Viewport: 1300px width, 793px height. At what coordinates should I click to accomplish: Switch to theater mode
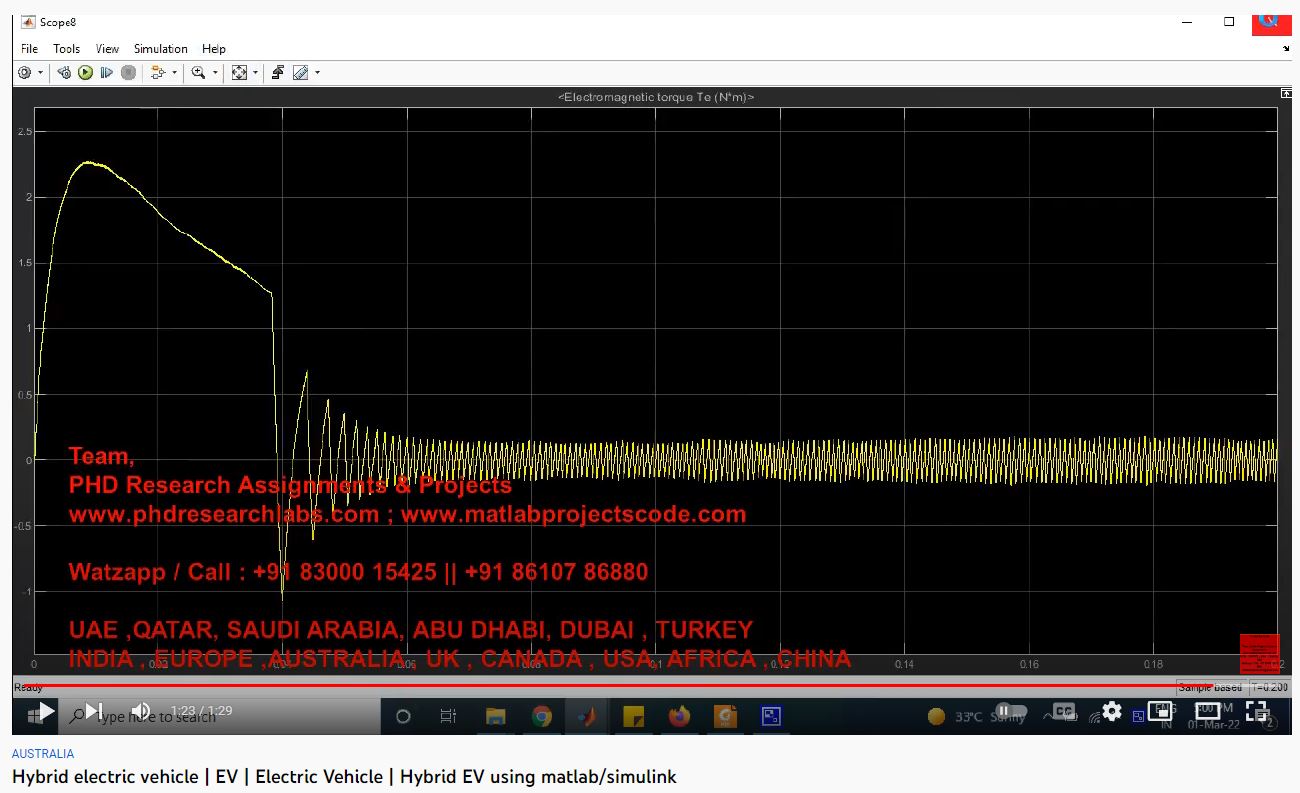1208,712
